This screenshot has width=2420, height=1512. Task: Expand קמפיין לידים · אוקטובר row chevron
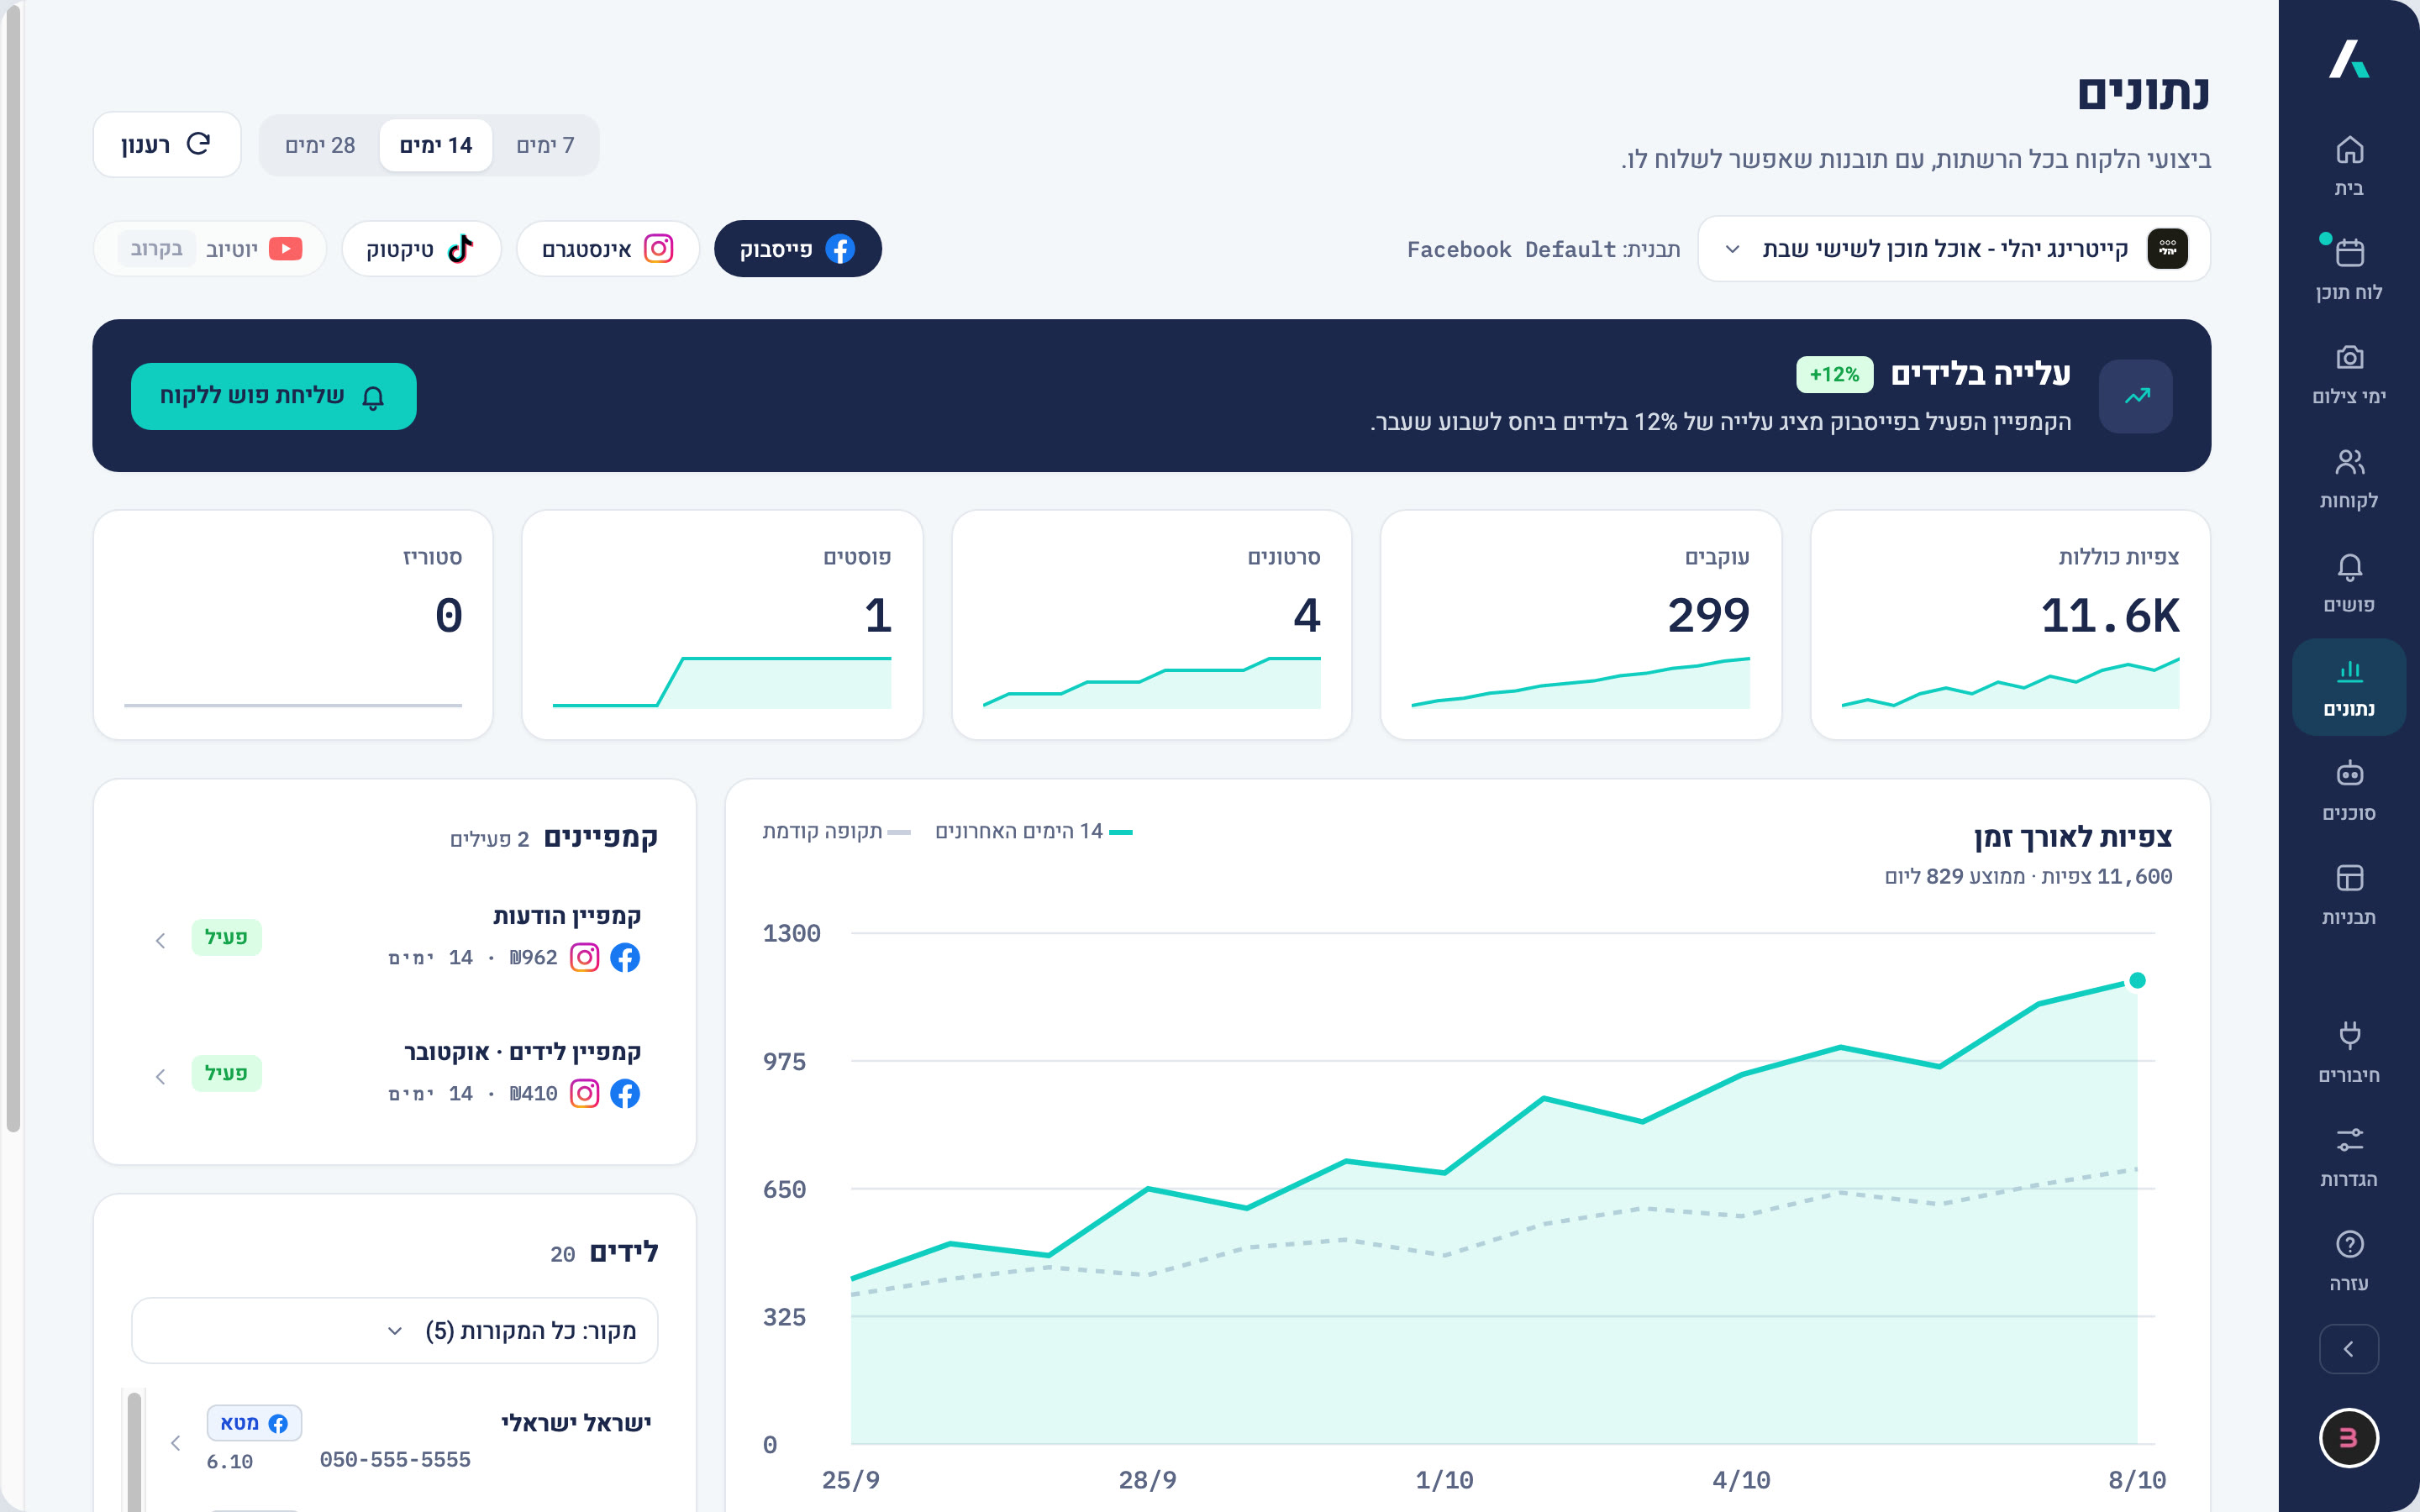point(161,1076)
